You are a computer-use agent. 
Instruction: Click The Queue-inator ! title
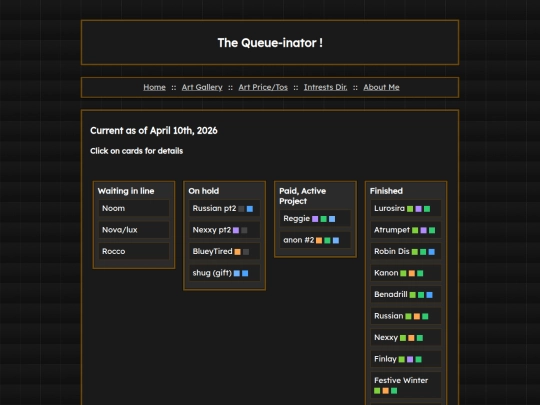270,43
